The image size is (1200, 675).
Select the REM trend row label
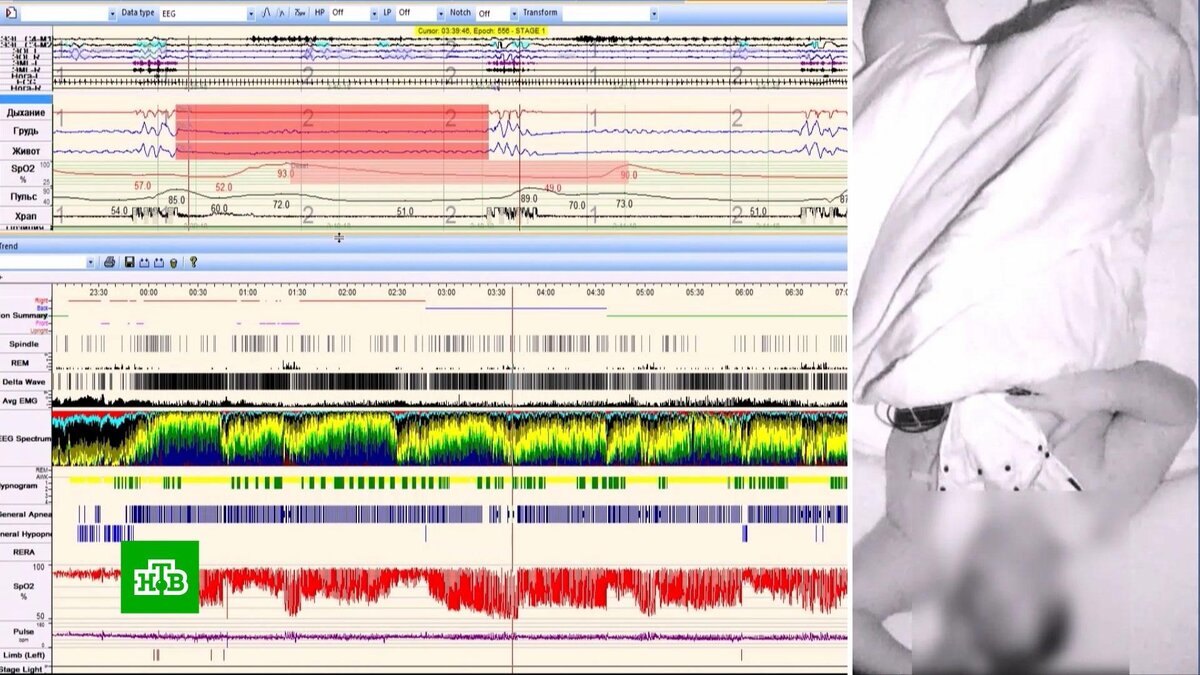coord(20,363)
